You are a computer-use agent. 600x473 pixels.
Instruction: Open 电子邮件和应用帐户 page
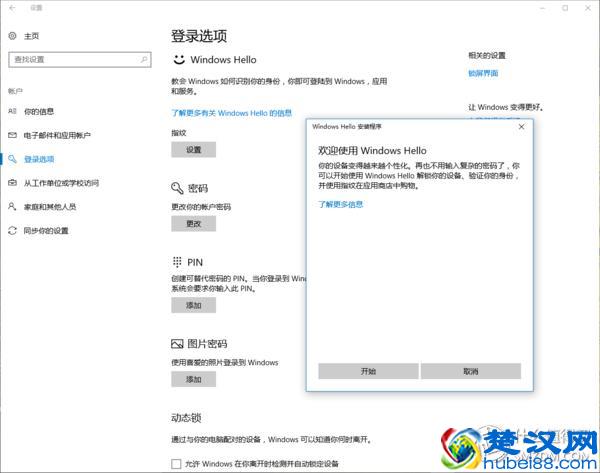click(57, 135)
